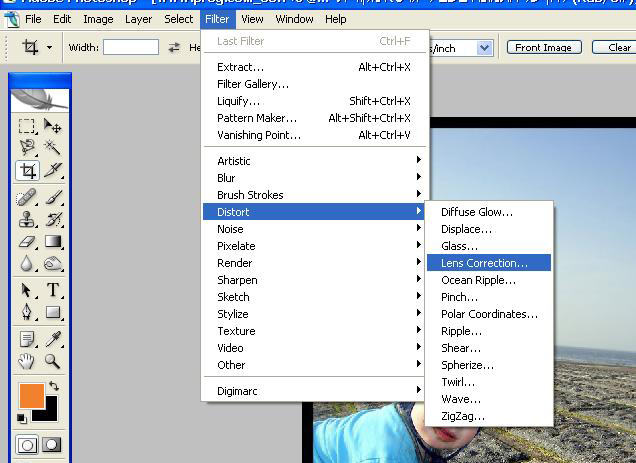Open the File menu

pos(33,19)
